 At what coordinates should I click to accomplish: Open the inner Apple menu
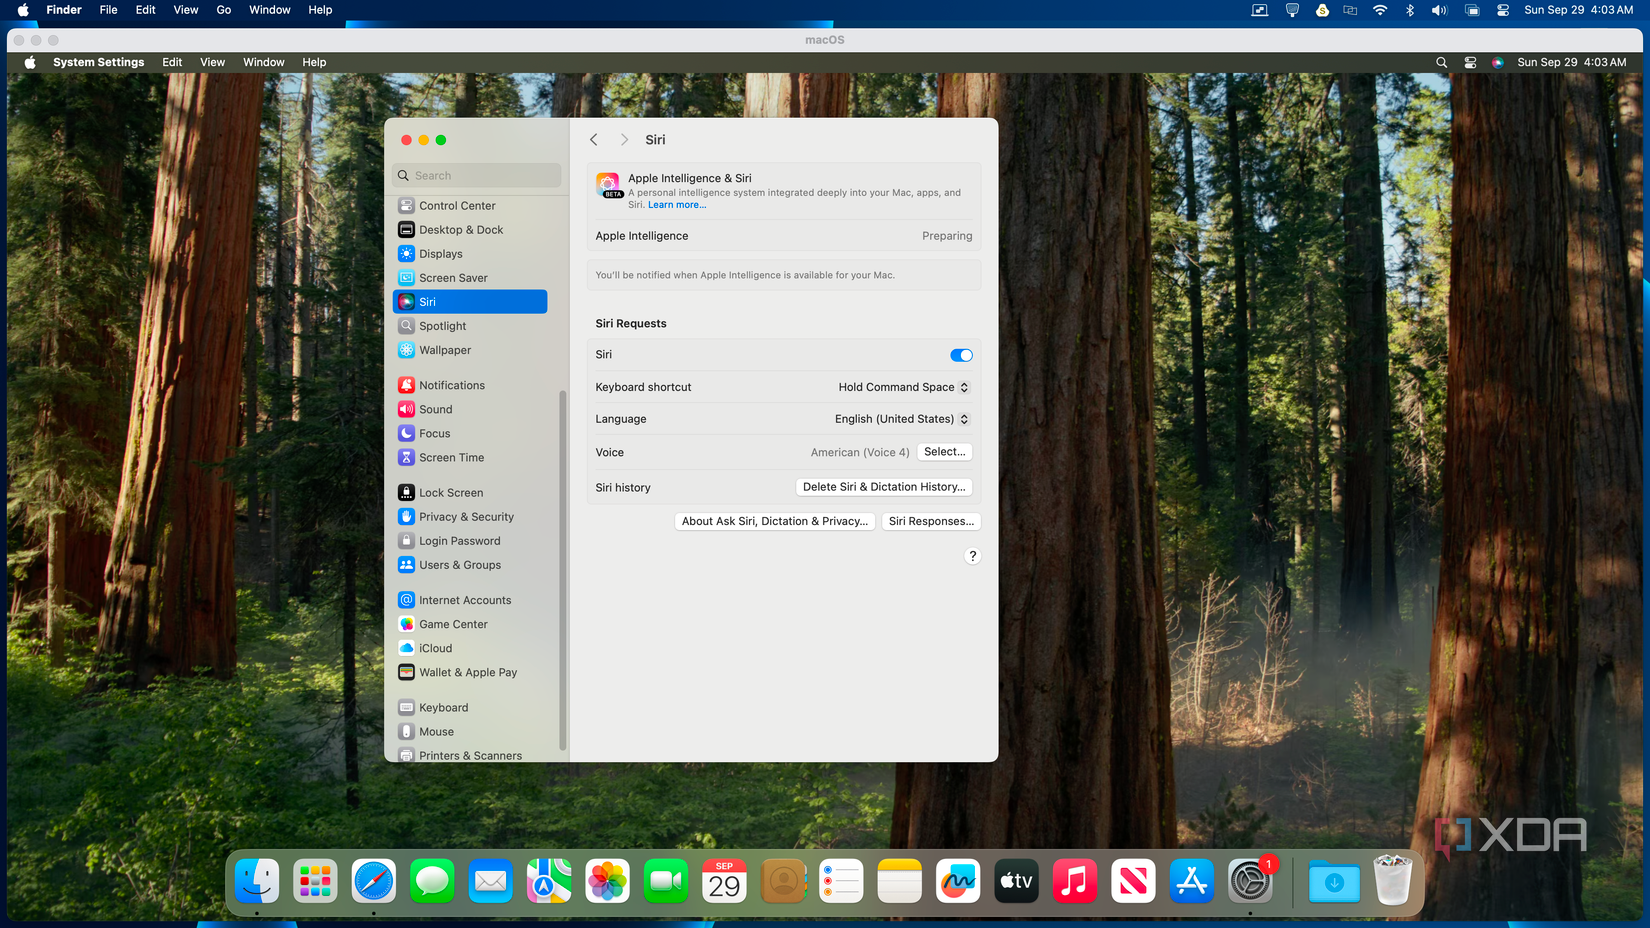click(x=30, y=62)
